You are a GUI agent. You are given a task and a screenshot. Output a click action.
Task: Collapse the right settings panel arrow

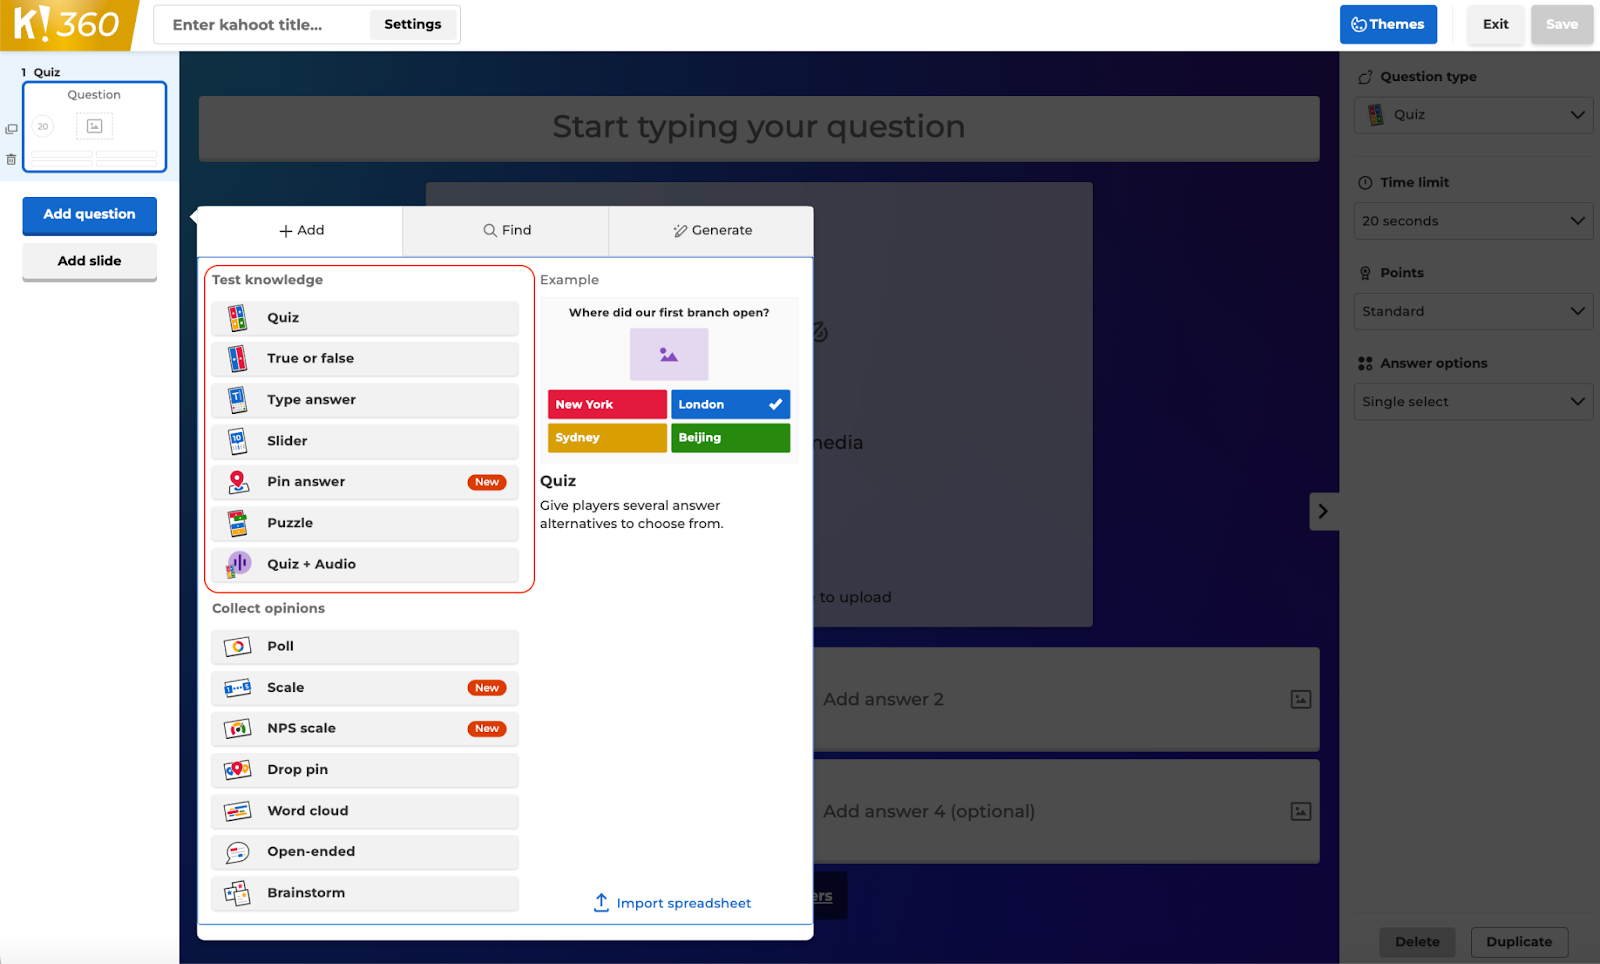1323,512
